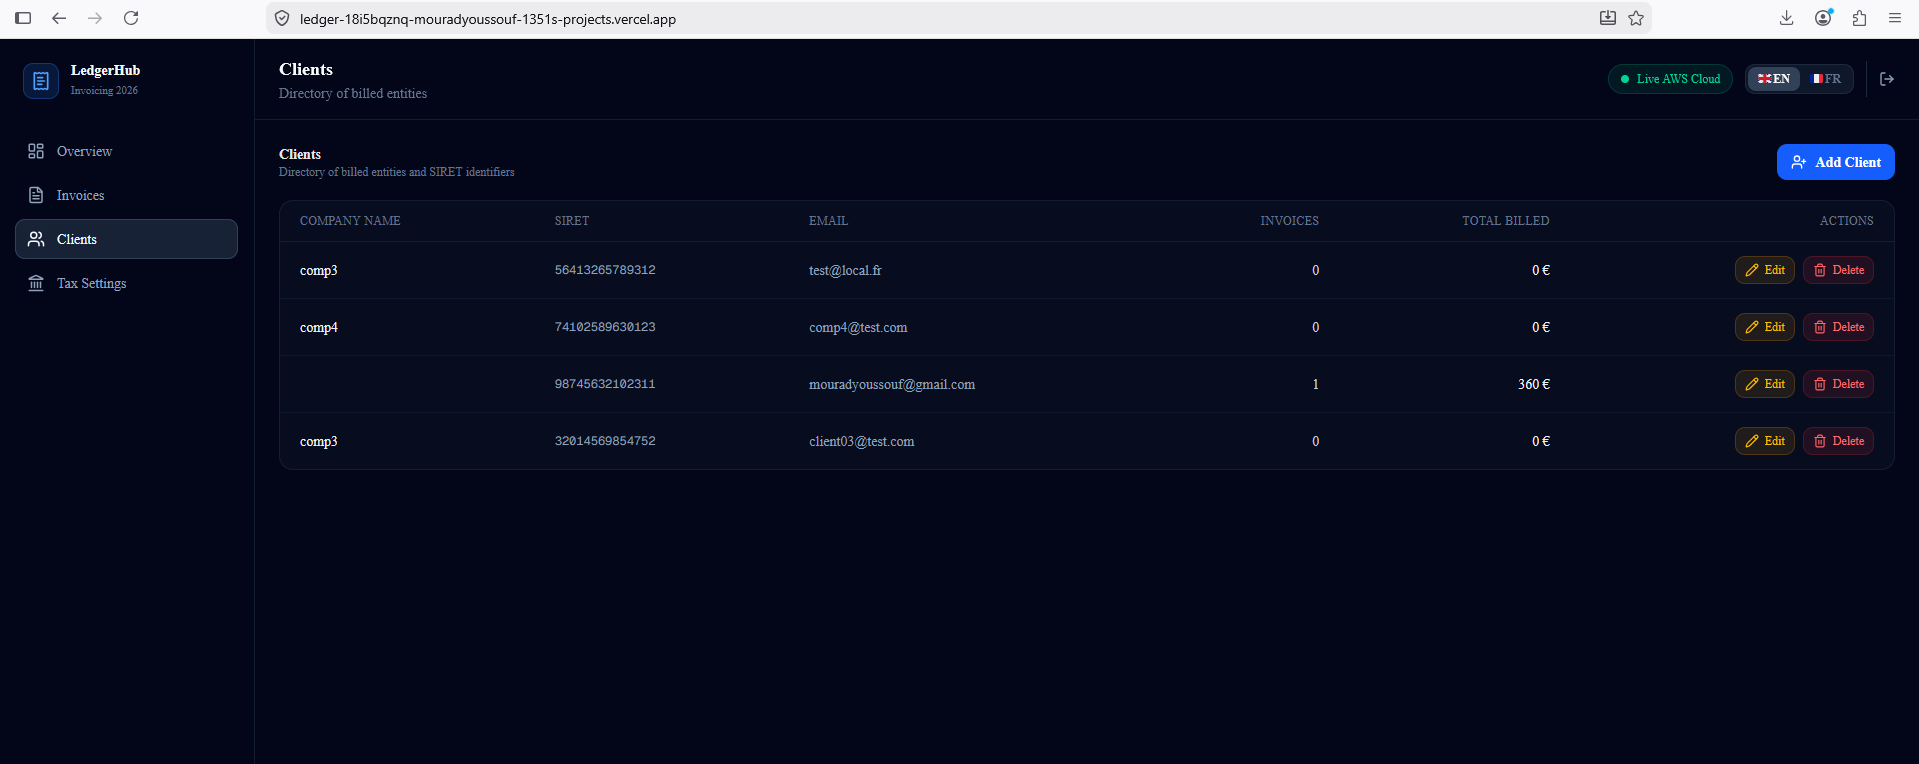Click the ACTIONS column header
The width and height of the screenshot is (1919, 764).
[1846, 221]
